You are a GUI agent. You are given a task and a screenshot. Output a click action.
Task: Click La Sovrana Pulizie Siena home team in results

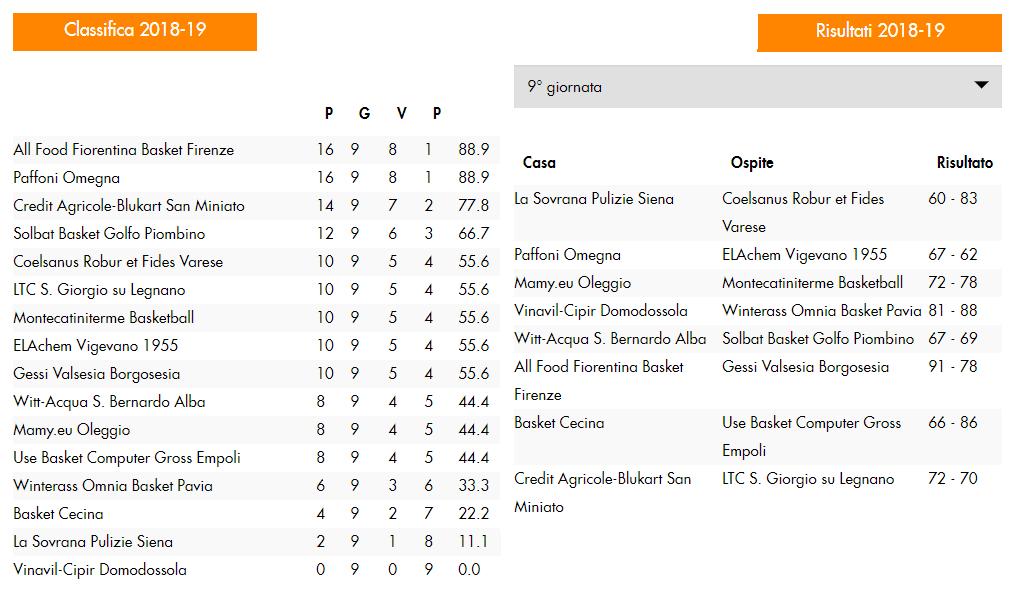pyautogui.click(x=594, y=199)
